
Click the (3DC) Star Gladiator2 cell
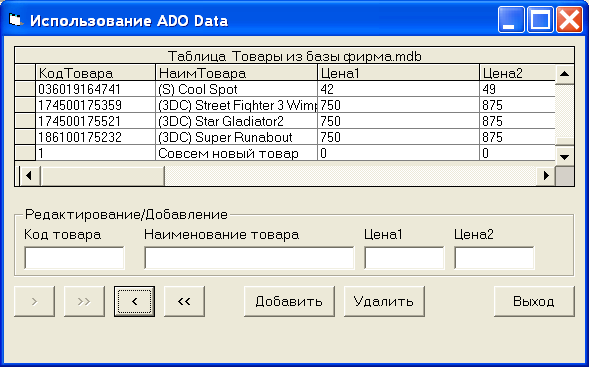point(237,121)
